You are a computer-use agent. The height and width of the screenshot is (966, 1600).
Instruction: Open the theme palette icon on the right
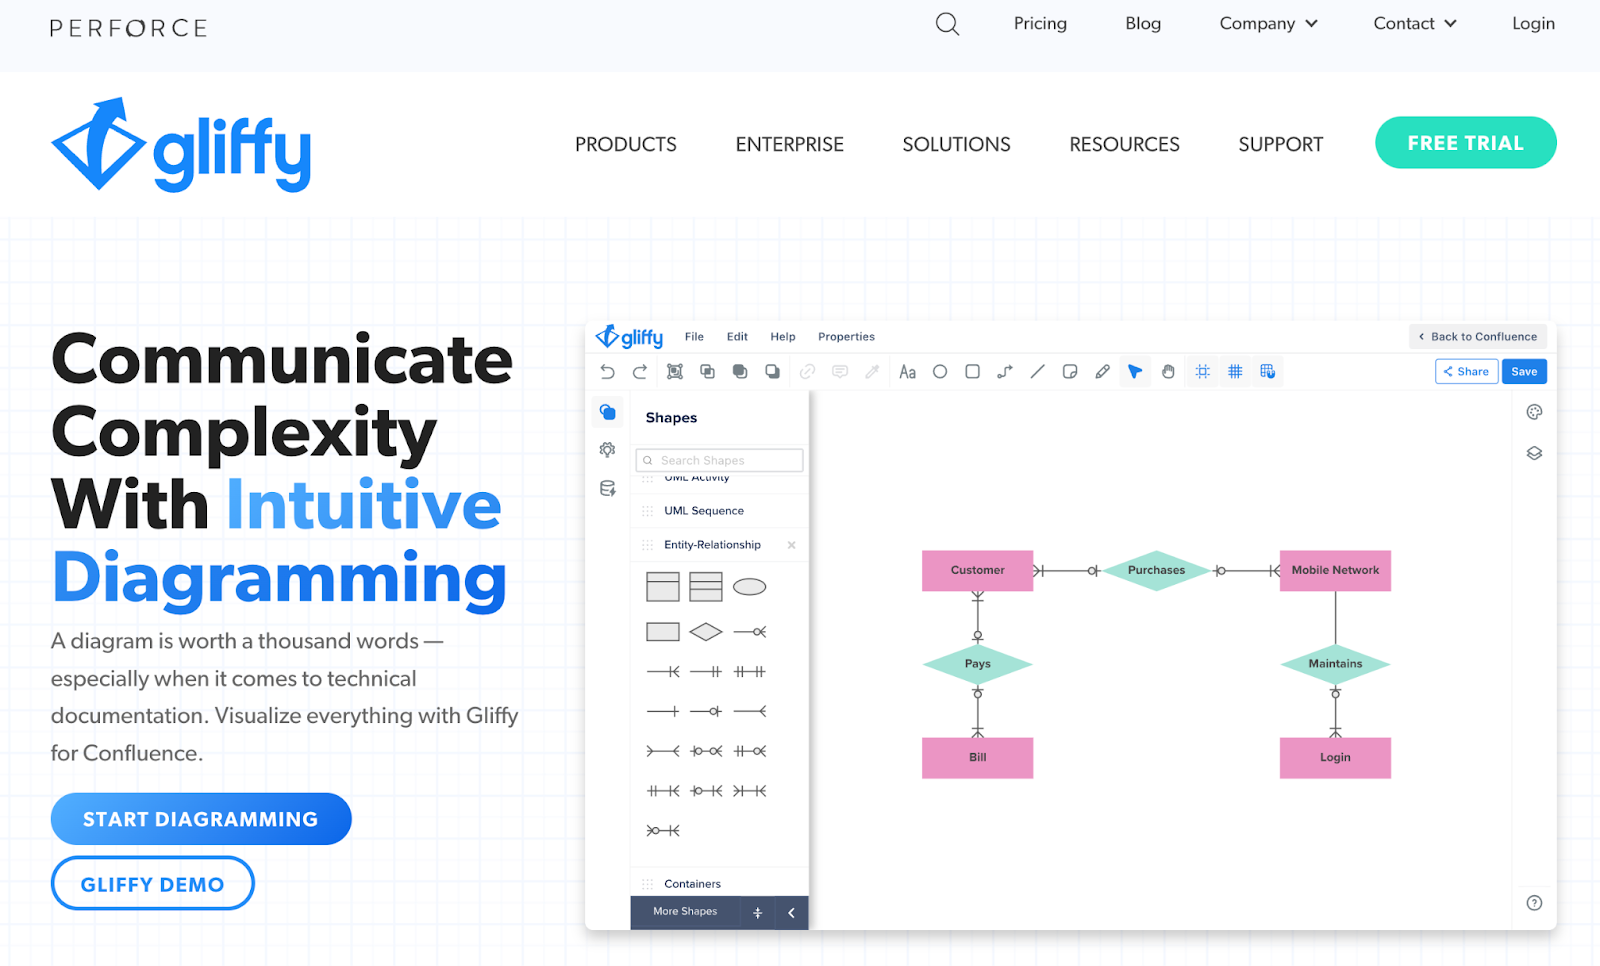click(1534, 412)
